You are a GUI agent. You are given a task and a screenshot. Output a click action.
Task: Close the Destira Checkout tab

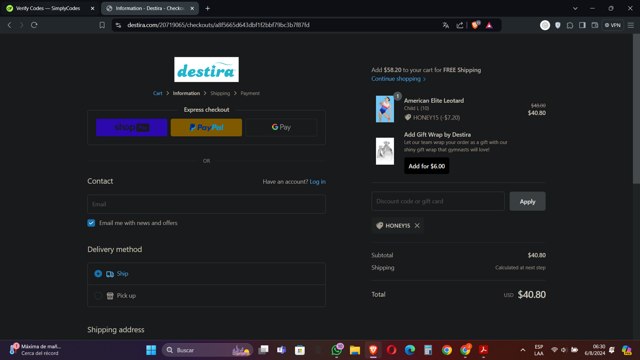coord(192,8)
